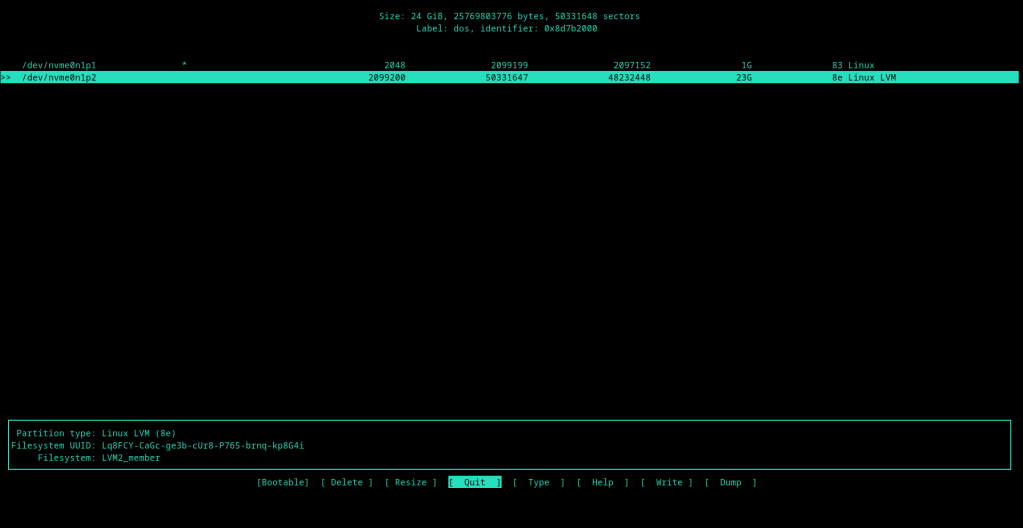Activate the highlighted Quit option
This screenshot has height=528, width=1023.
pyautogui.click(x=474, y=482)
